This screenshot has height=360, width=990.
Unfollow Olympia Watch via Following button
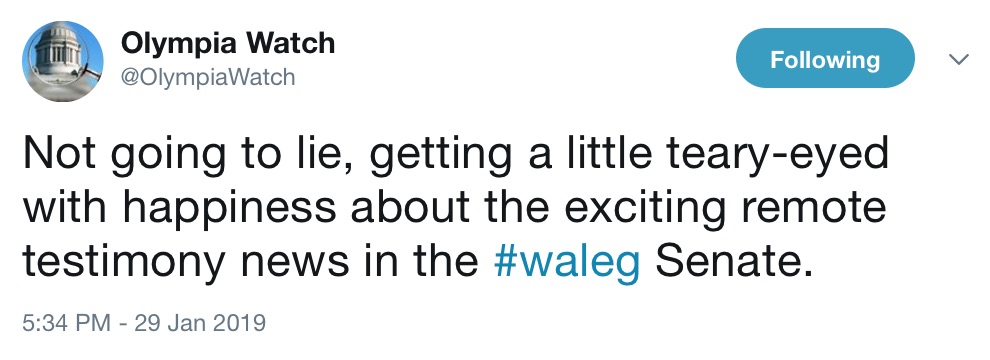[x=825, y=58]
